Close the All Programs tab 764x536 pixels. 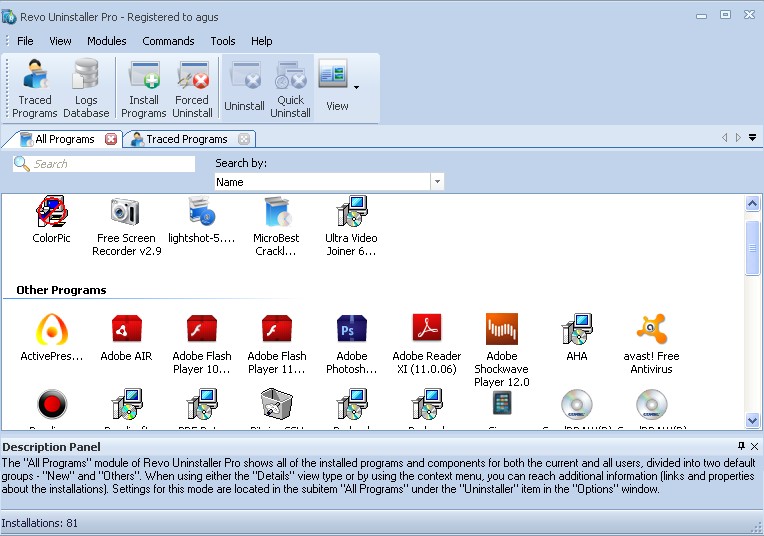[x=111, y=139]
